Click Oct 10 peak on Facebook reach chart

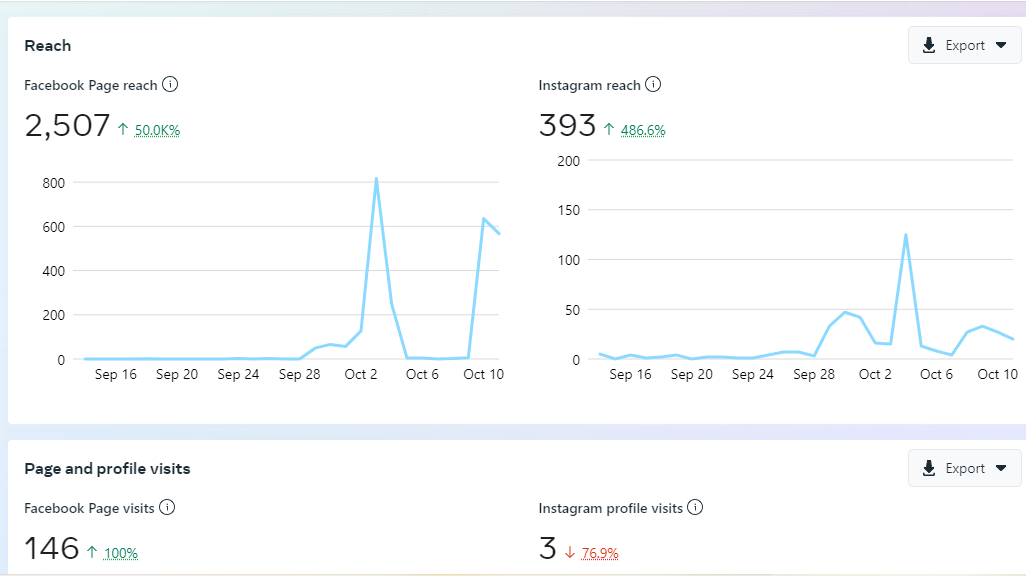pos(484,219)
